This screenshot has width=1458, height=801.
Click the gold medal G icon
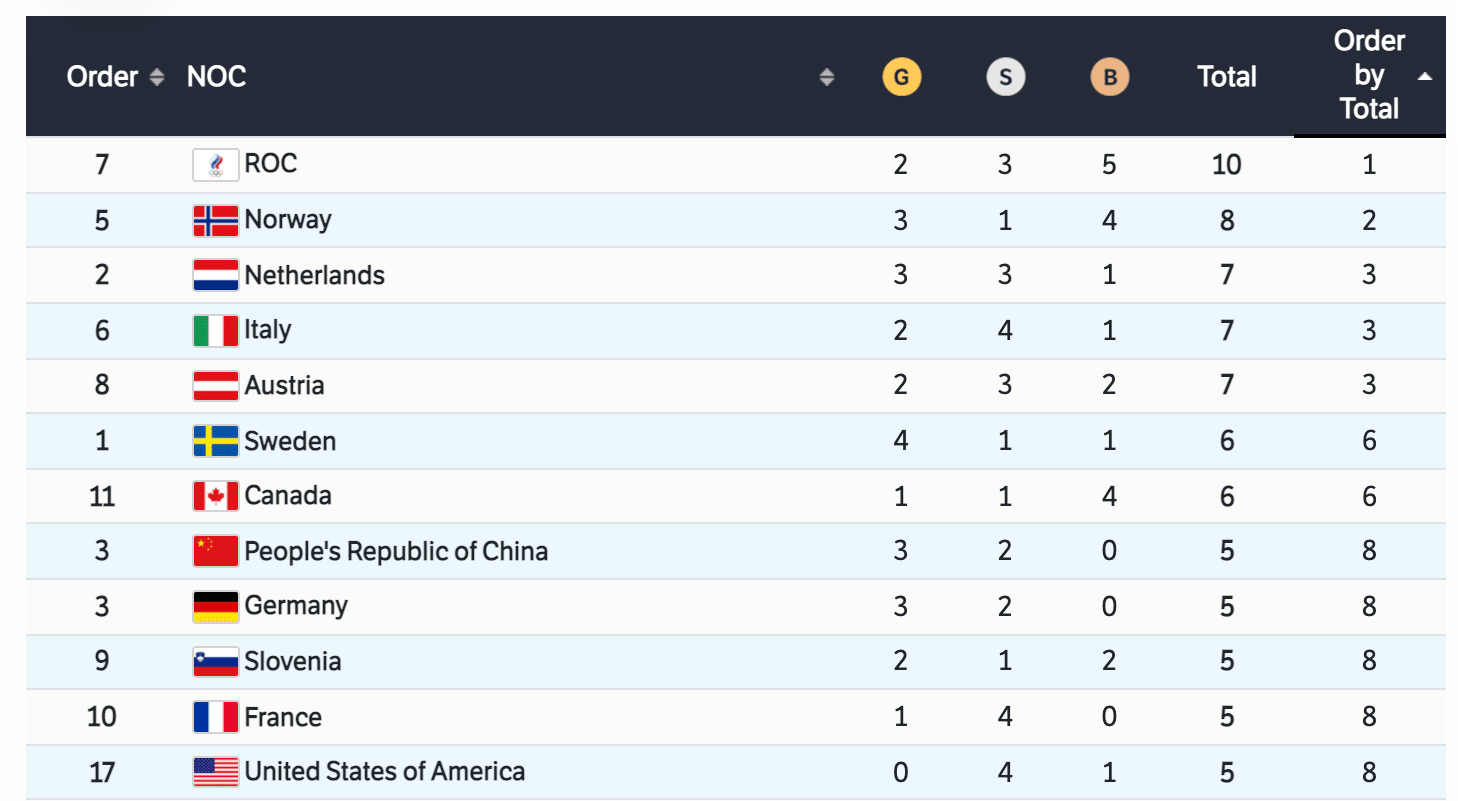pyautogui.click(x=901, y=77)
